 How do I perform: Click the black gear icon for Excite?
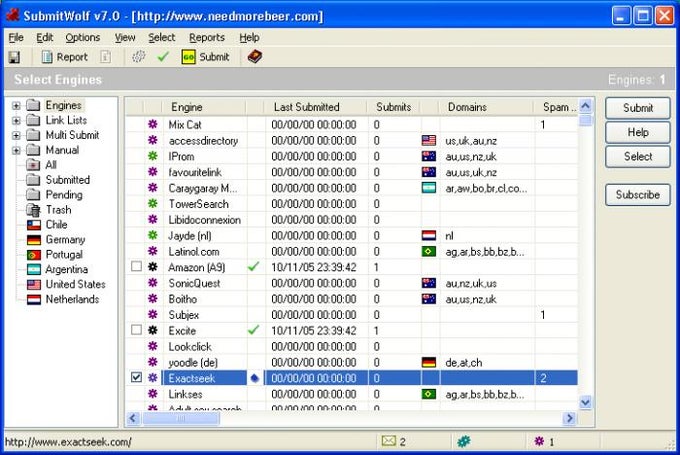pyautogui.click(x=153, y=331)
